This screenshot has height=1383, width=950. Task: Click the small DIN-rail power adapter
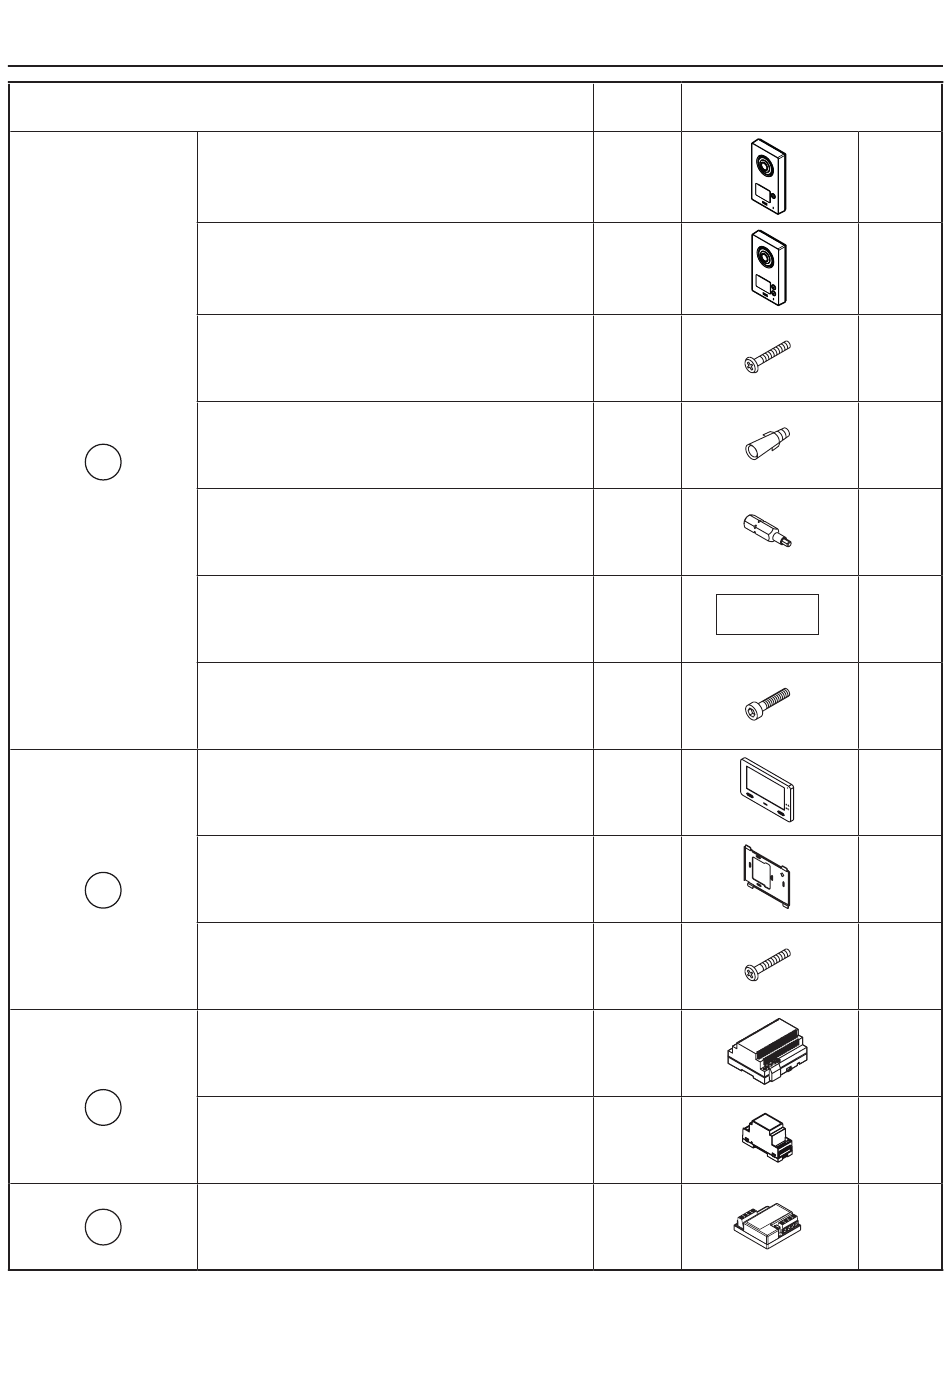pyautogui.click(x=770, y=1138)
